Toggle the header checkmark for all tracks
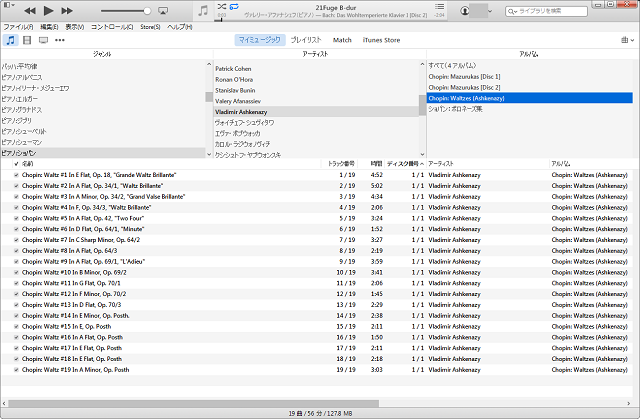Screen dimensions: 640x419 (x=16, y=164)
